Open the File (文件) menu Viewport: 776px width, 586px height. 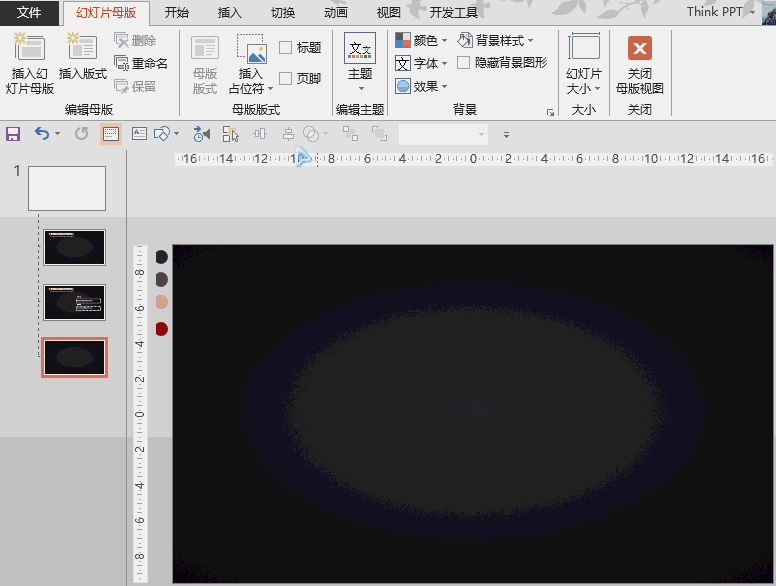(x=30, y=13)
